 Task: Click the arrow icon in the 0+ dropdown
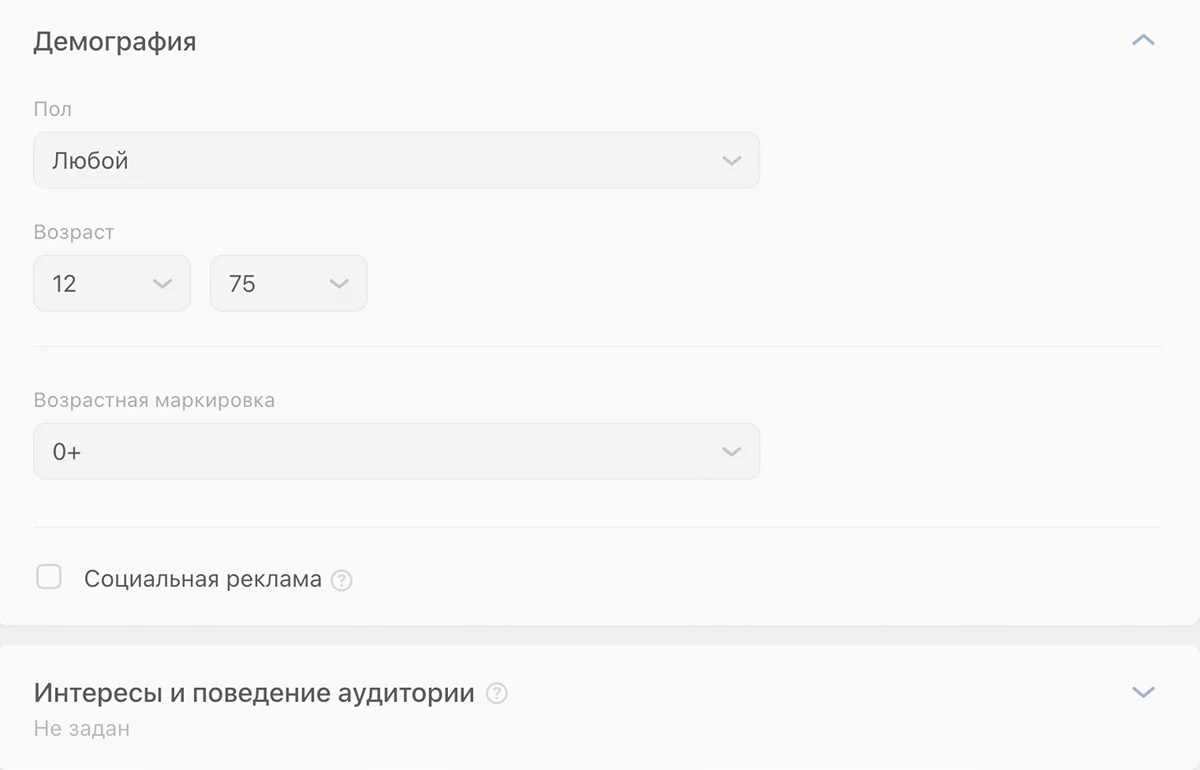731,452
